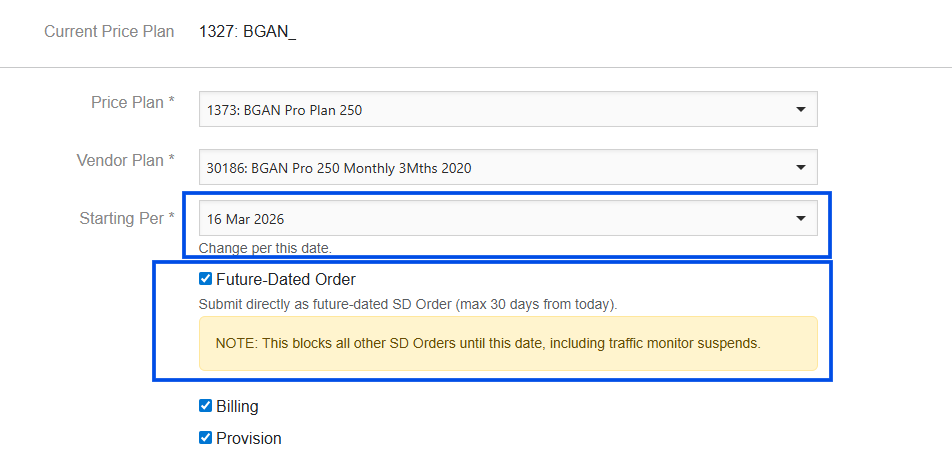This screenshot has width=952, height=465.
Task: Uncheck the Provision checkbox
Action: [x=206, y=437]
